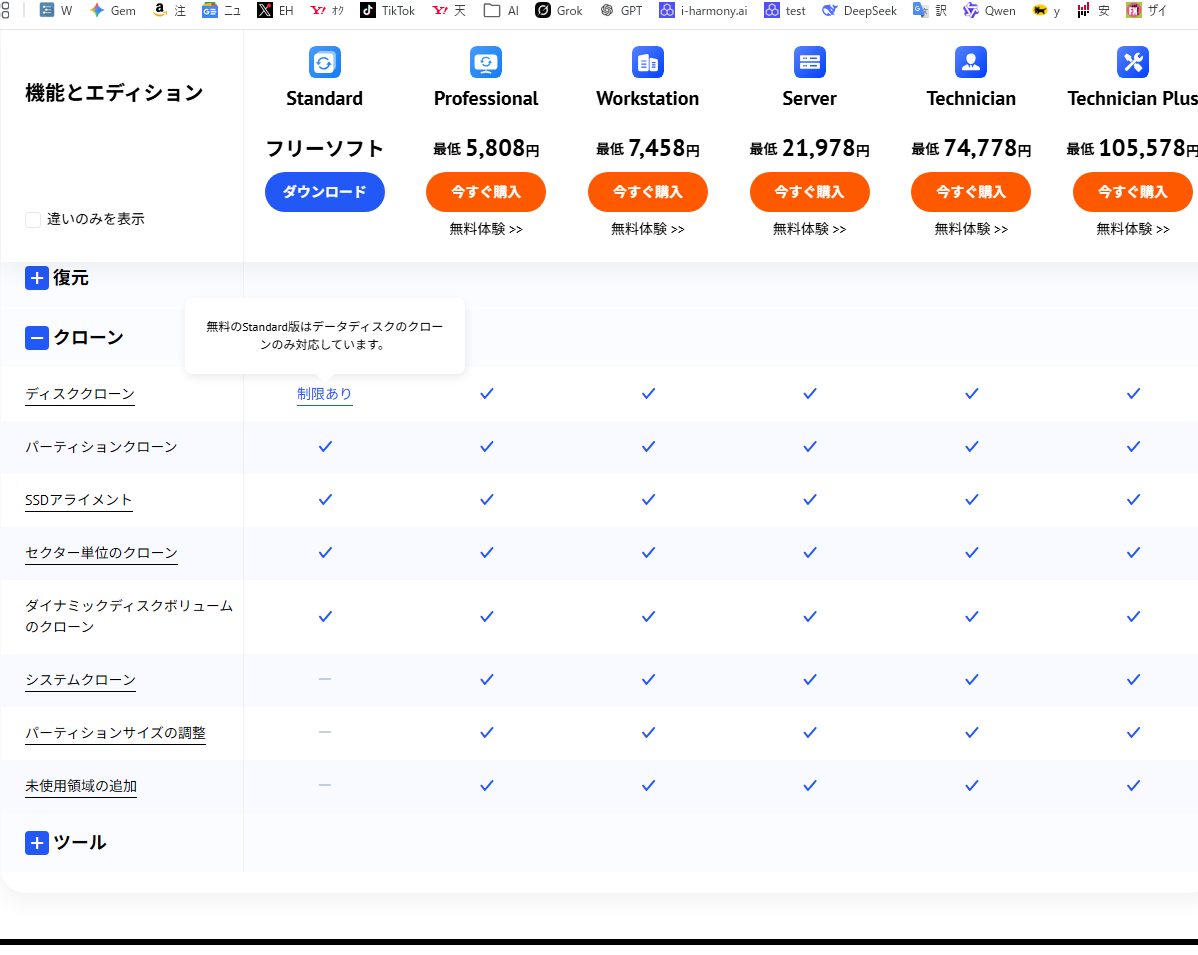Click the Professional edition monitor icon
Screen dimensions: 1198x955
486,62
